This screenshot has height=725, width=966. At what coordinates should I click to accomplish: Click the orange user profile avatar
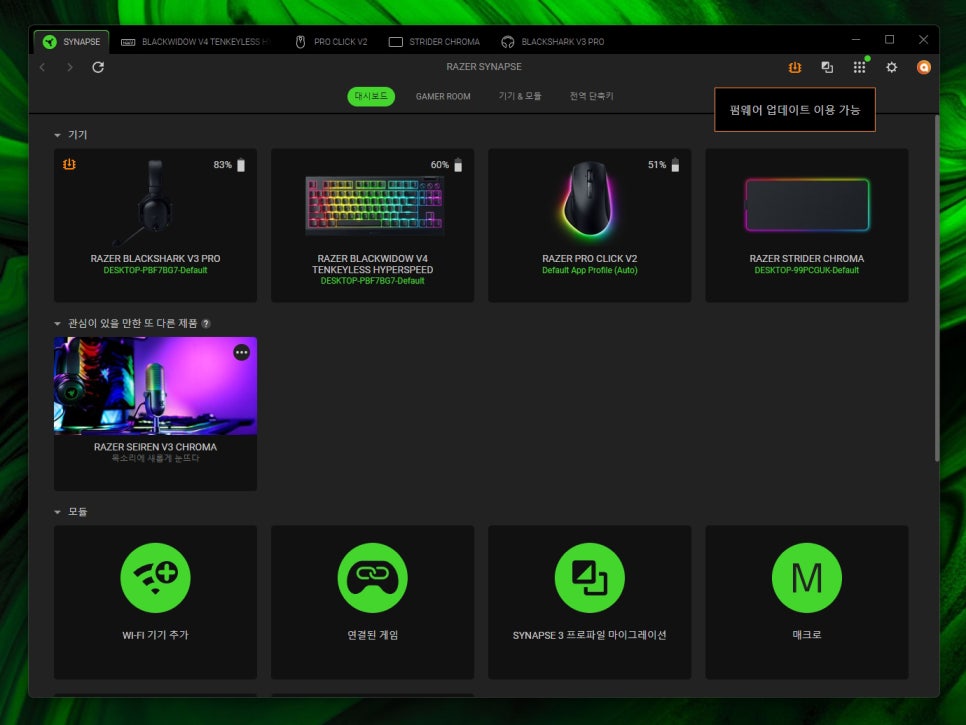point(924,67)
